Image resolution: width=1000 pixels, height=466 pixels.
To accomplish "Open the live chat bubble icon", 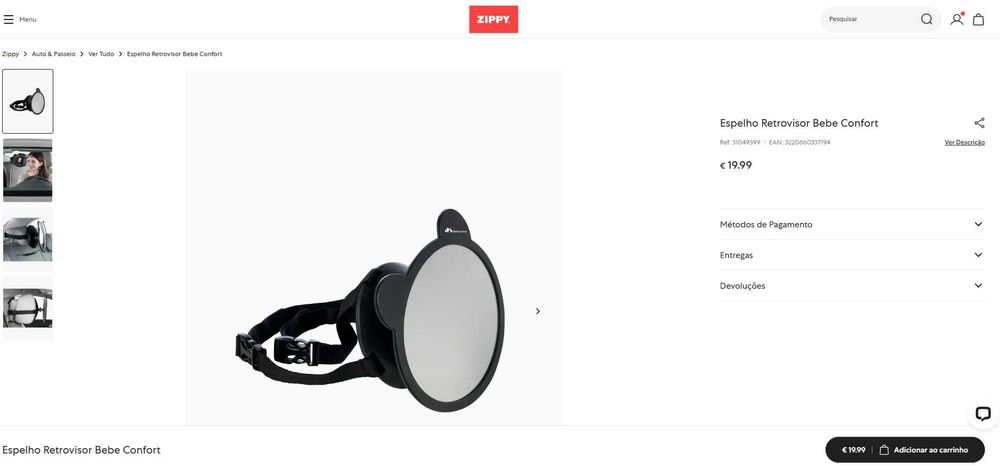I will coord(983,414).
